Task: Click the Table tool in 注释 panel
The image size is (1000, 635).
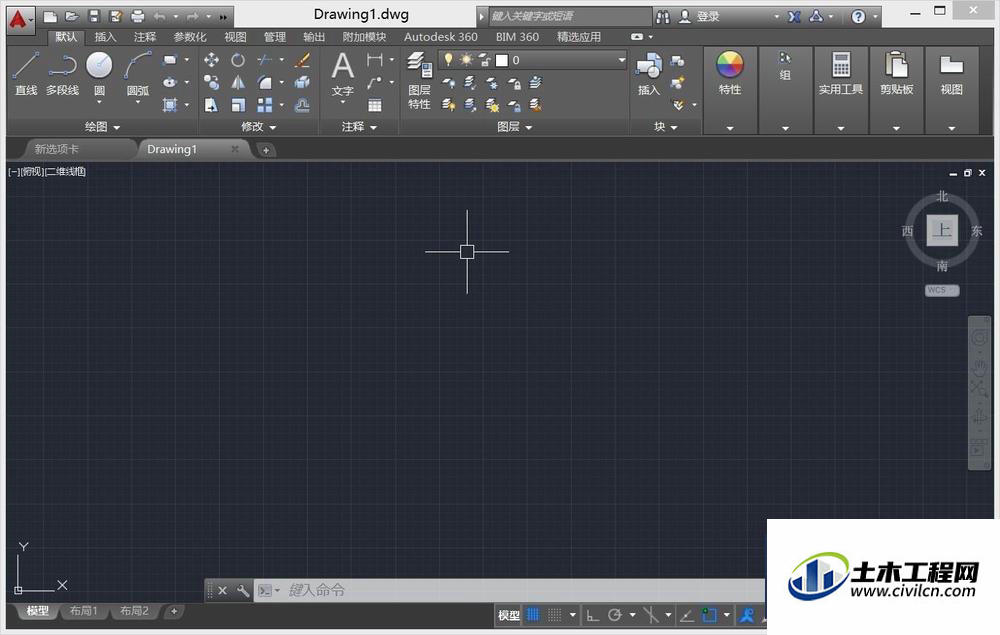Action: point(375,105)
